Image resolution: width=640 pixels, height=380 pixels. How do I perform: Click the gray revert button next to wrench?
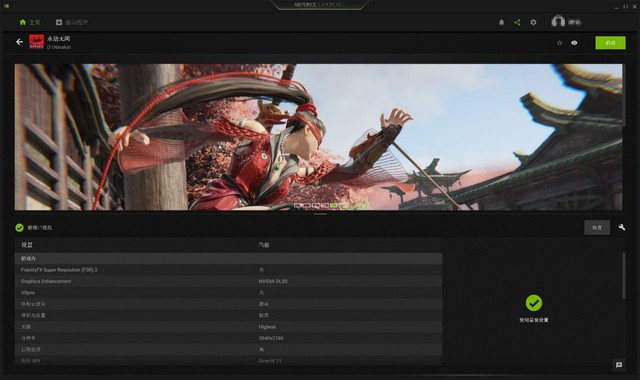click(x=597, y=227)
